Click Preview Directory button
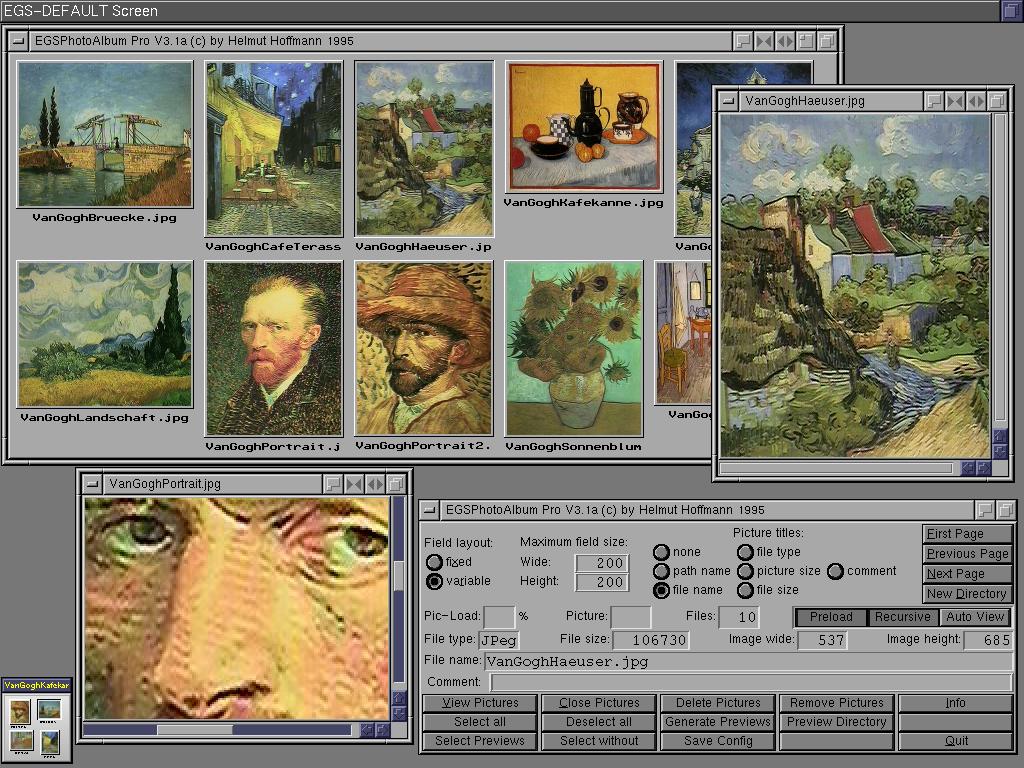 (x=837, y=722)
